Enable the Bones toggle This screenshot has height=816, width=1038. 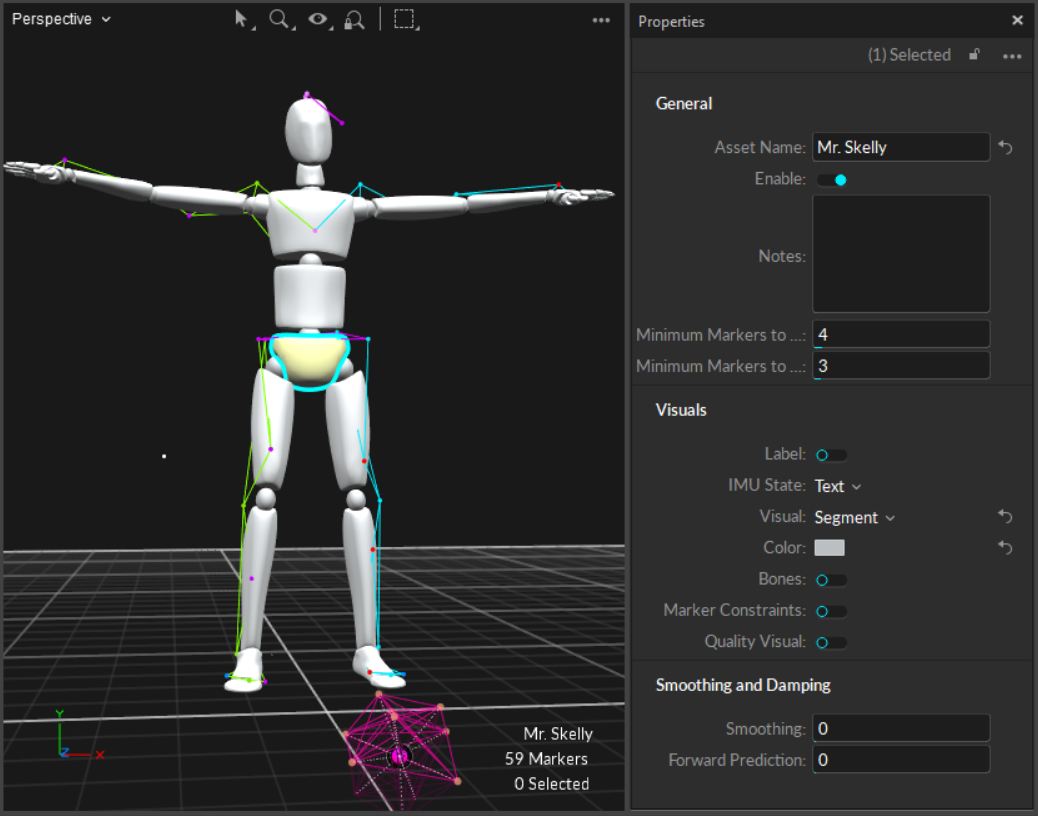pos(830,580)
